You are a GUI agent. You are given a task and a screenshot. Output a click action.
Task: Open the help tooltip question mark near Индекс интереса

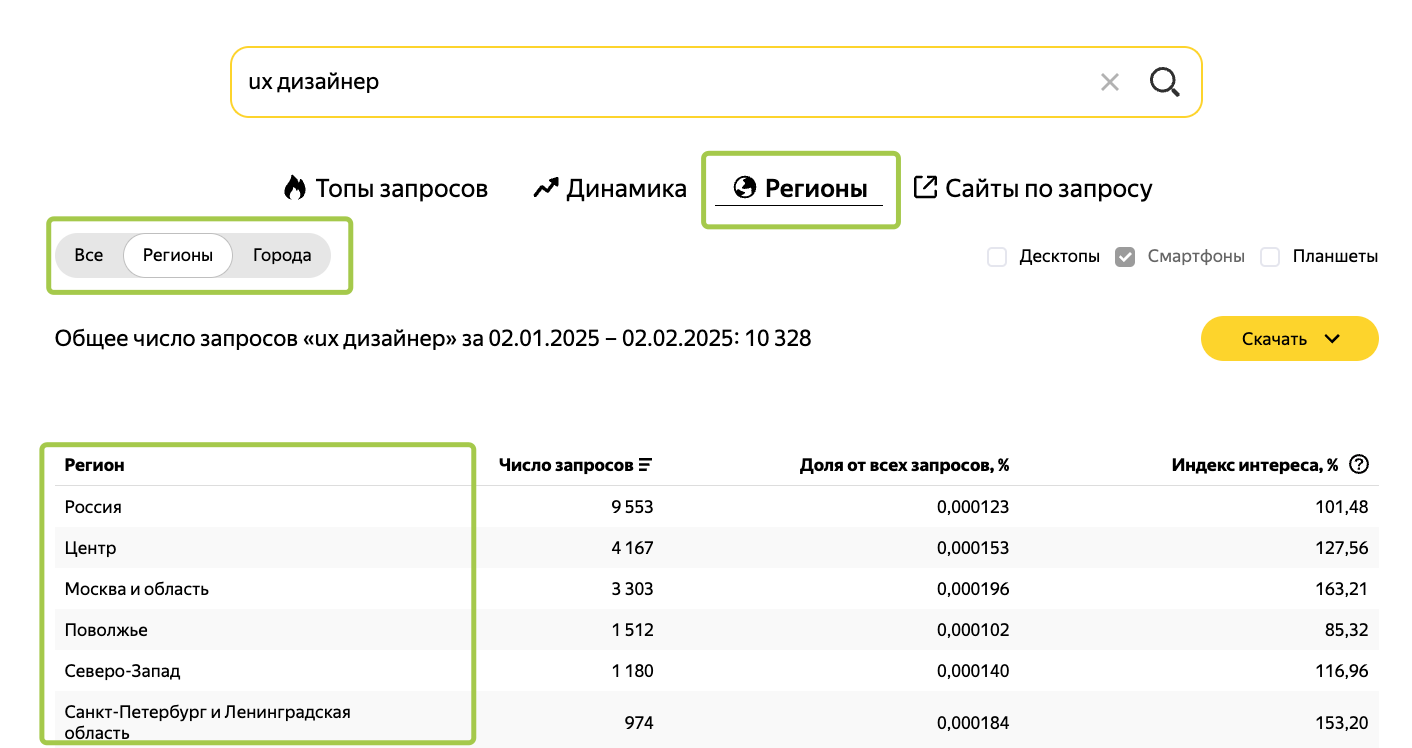[x=1358, y=463]
